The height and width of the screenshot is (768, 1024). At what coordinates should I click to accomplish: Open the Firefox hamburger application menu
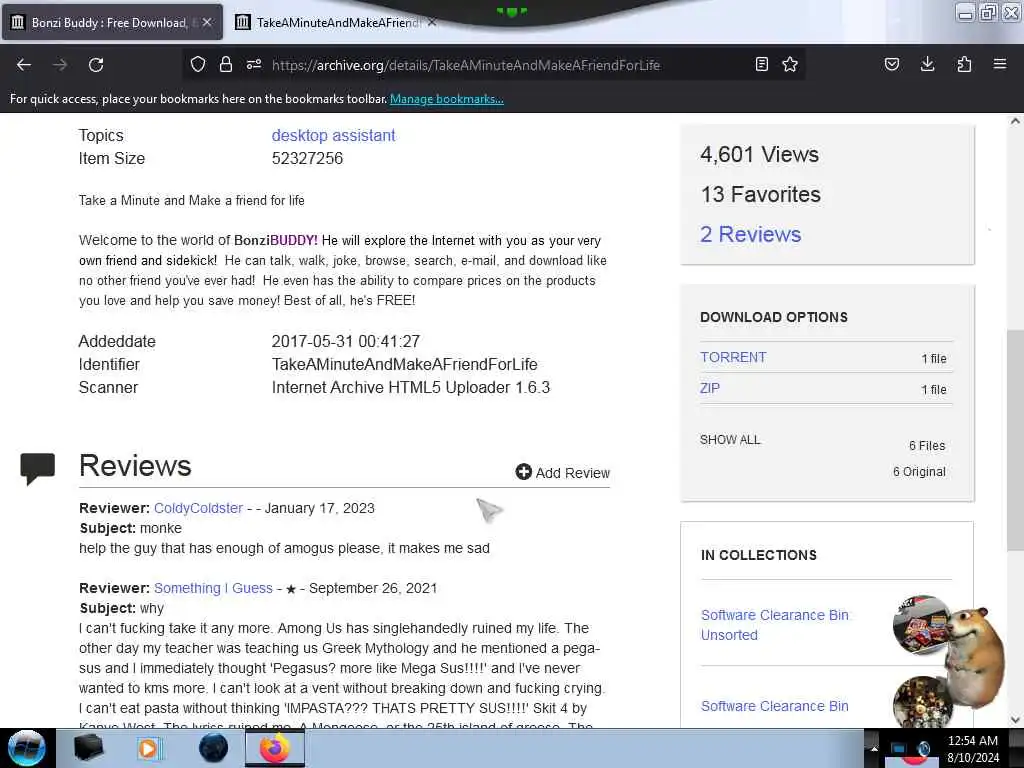pyautogui.click(x=1000, y=64)
